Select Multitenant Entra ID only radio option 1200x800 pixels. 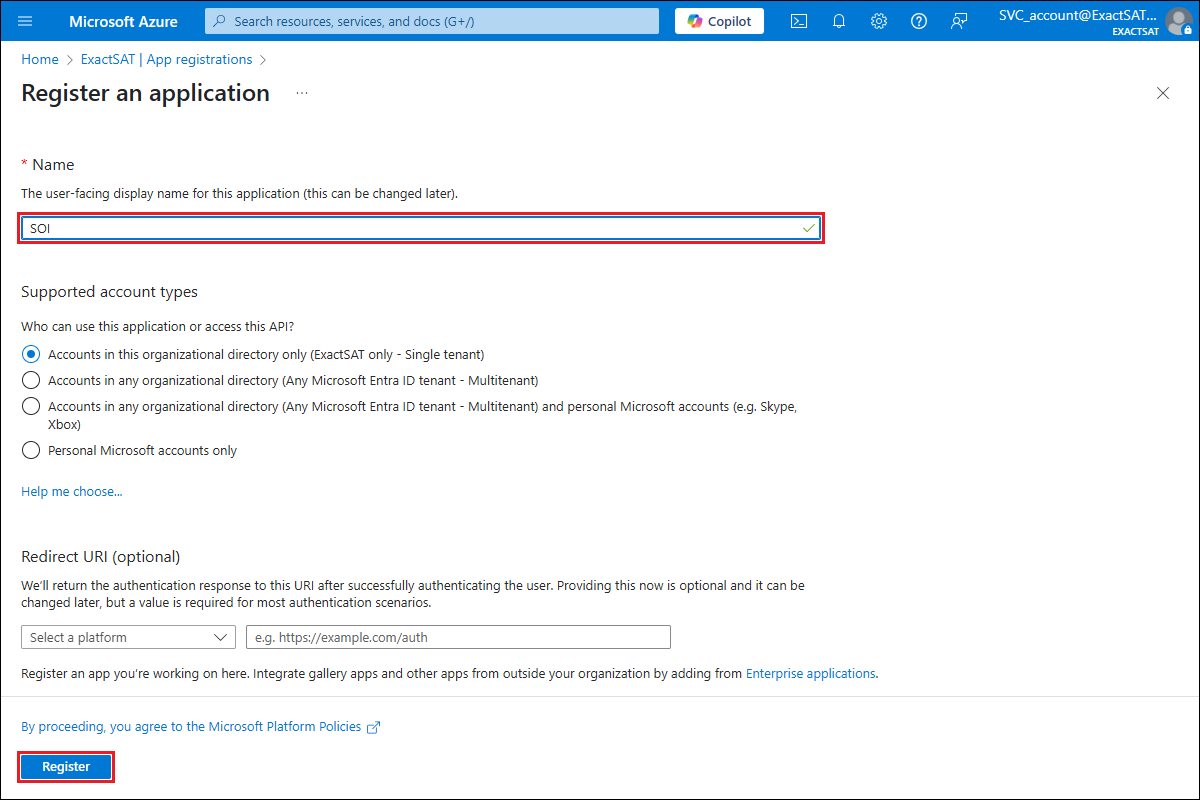[31, 380]
